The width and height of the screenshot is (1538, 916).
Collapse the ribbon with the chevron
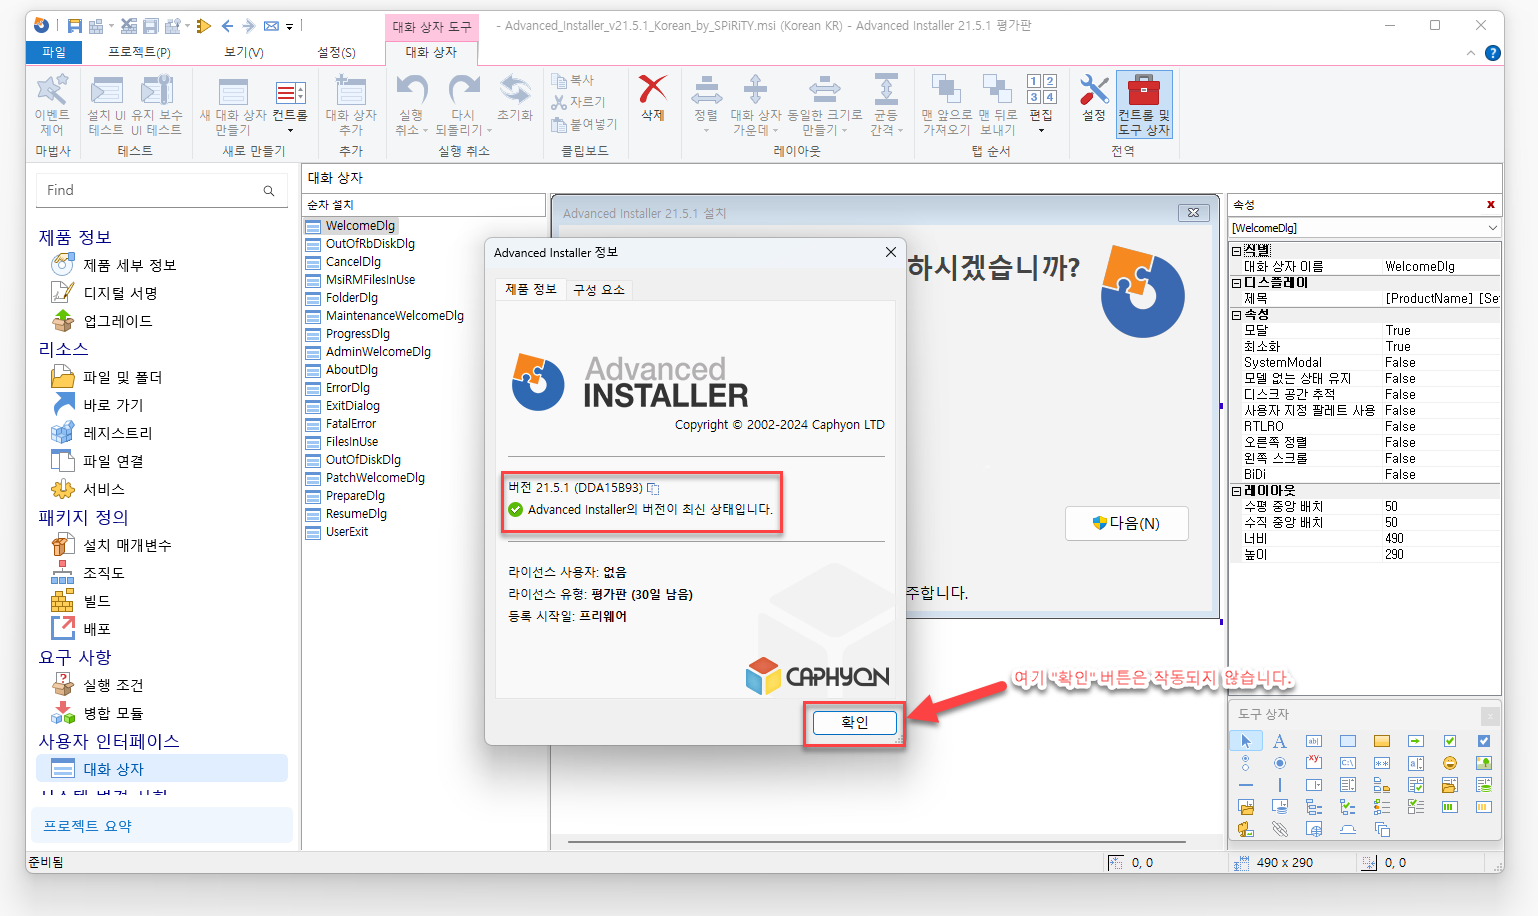pos(1470,53)
